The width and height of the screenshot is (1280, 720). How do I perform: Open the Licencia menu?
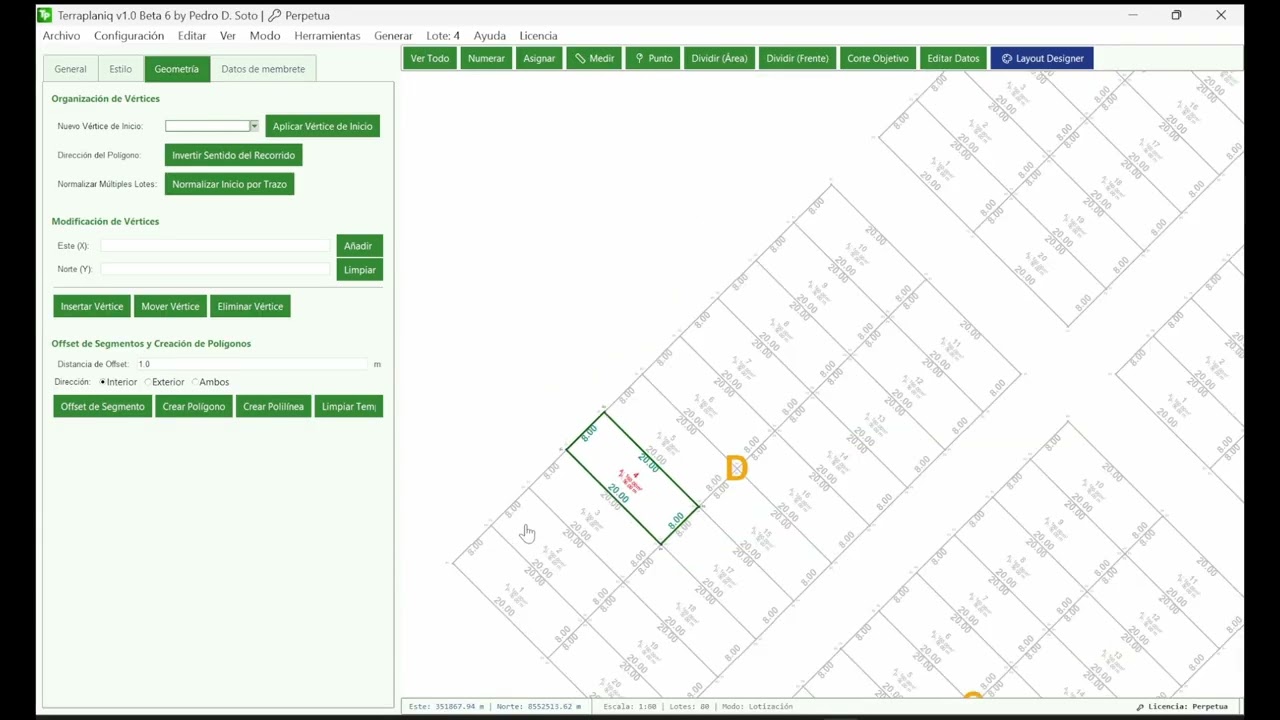pos(538,35)
